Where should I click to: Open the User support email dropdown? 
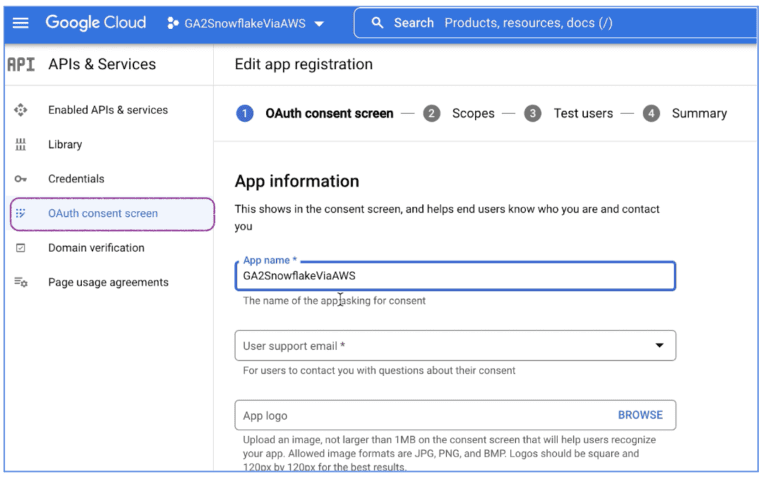click(x=456, y=346)
